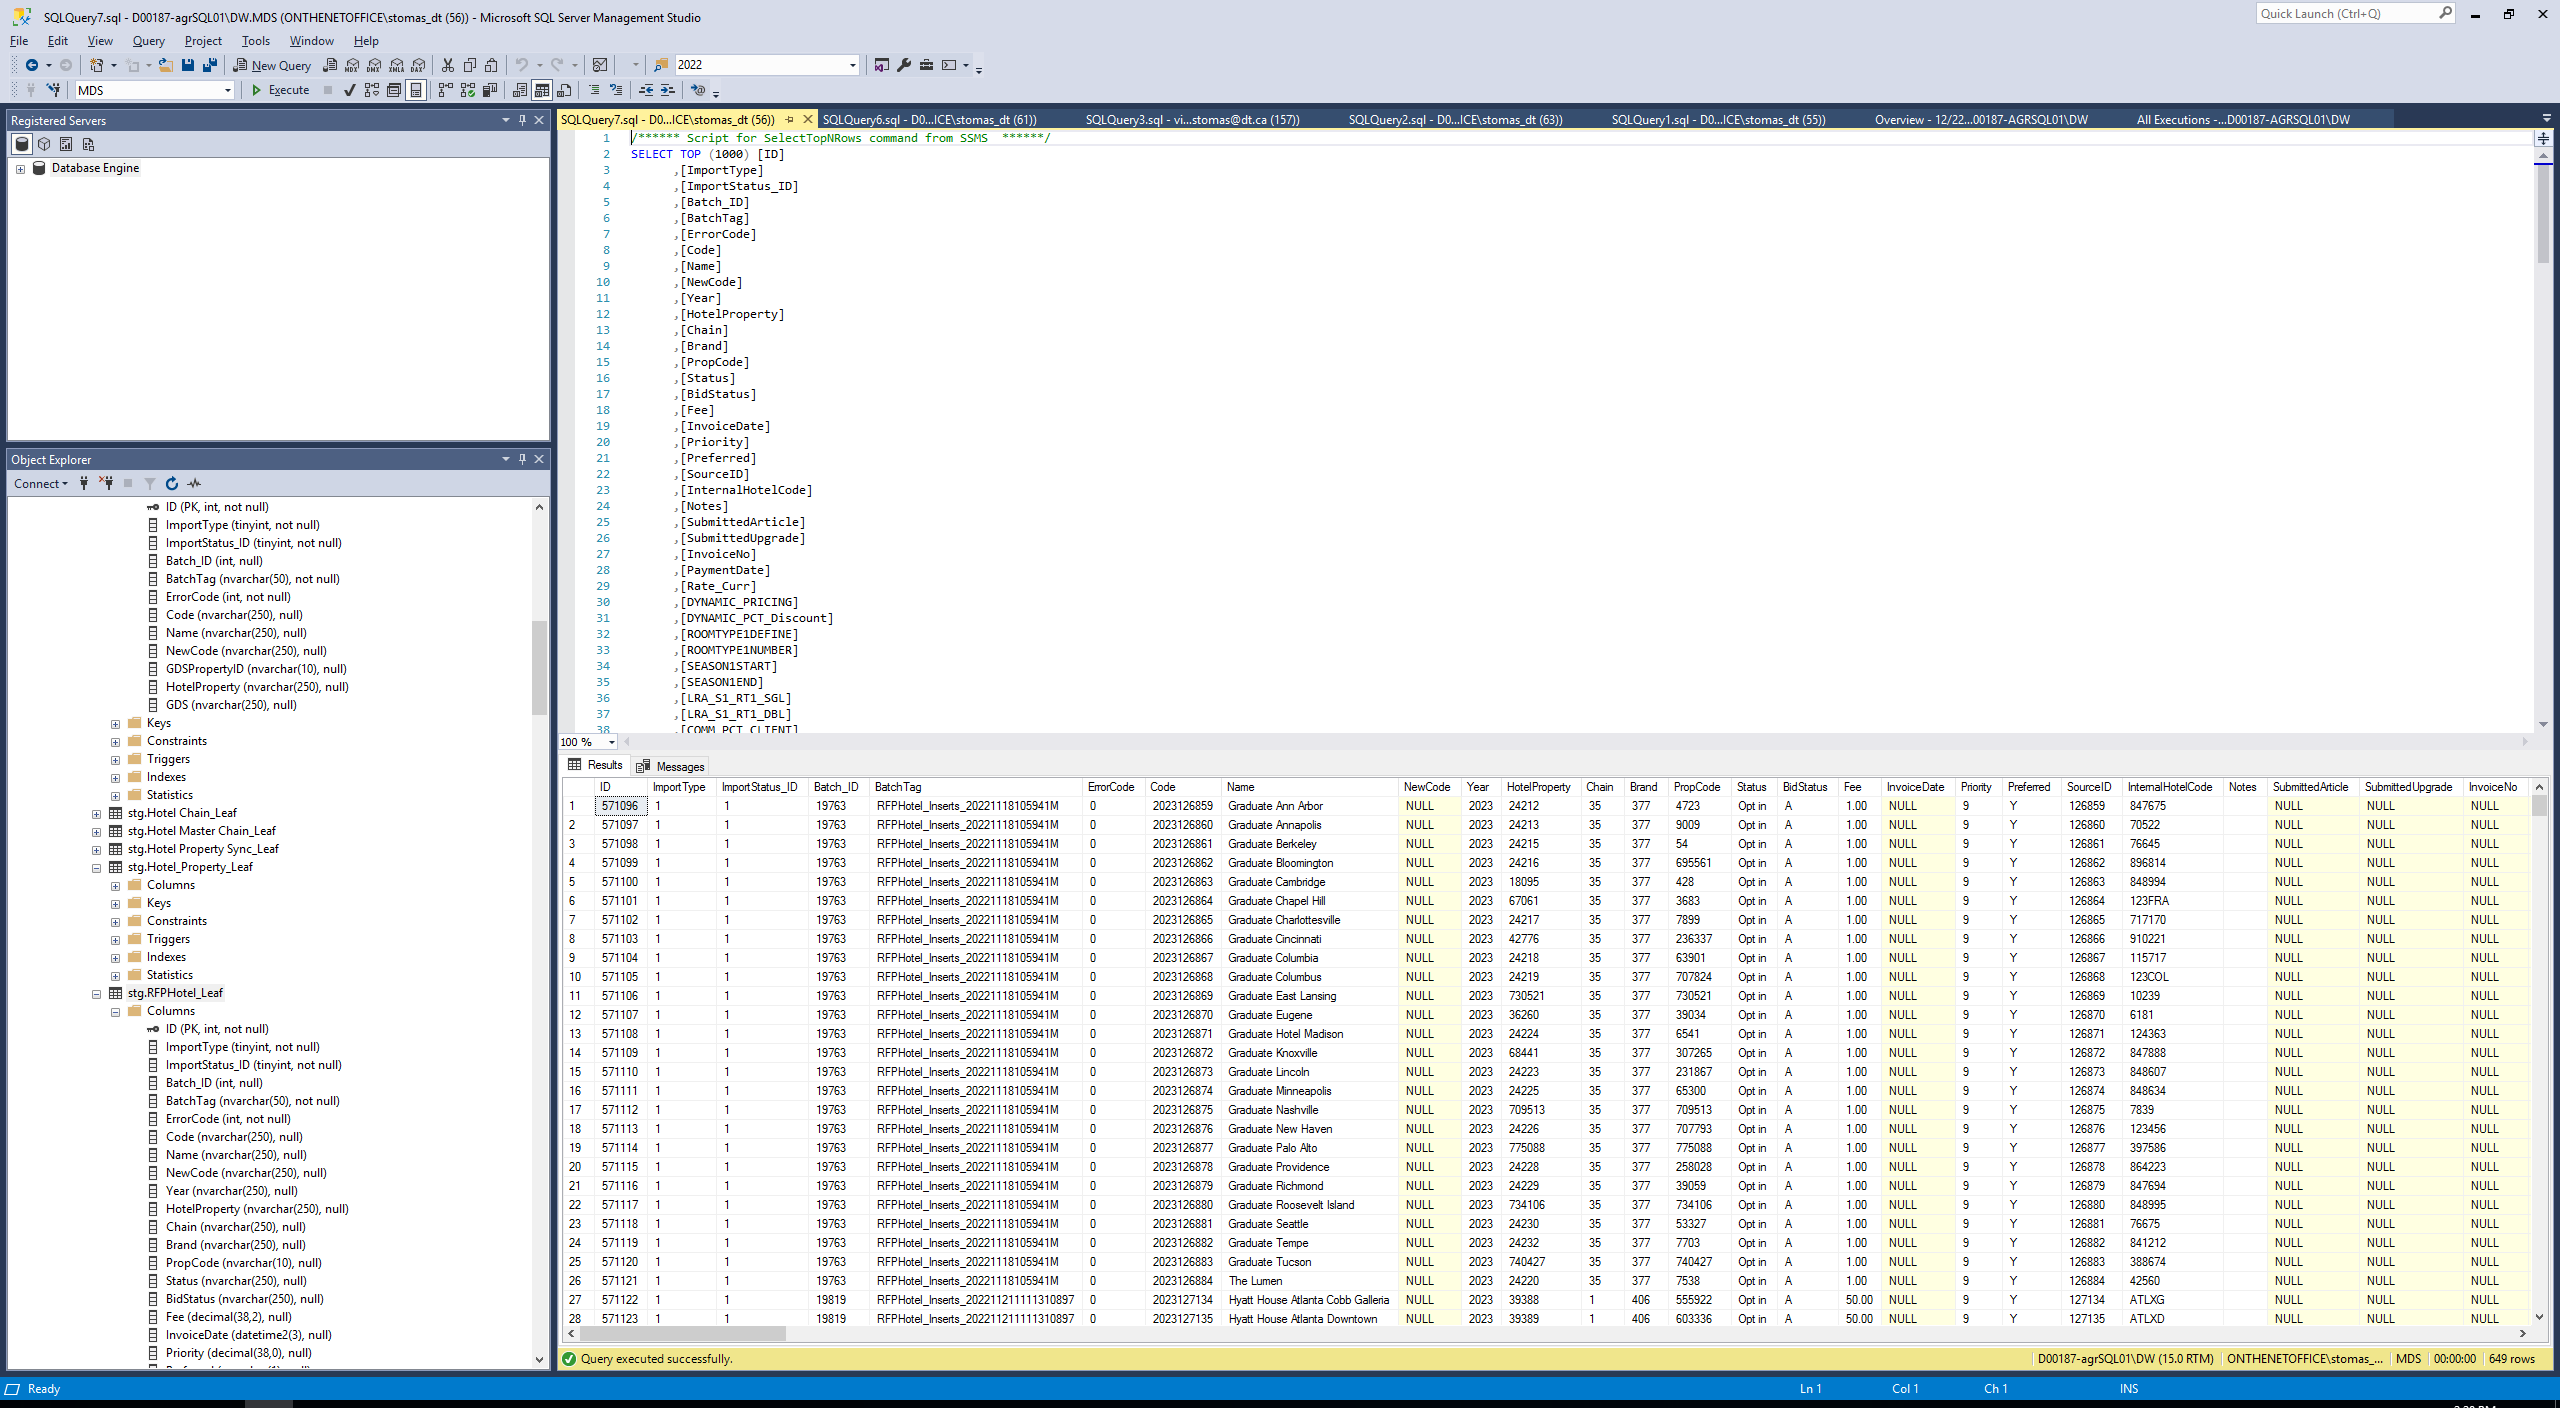Click the Parse query checkmark icon
This screenshot has height=1408, width=2560.
[349, 90]
